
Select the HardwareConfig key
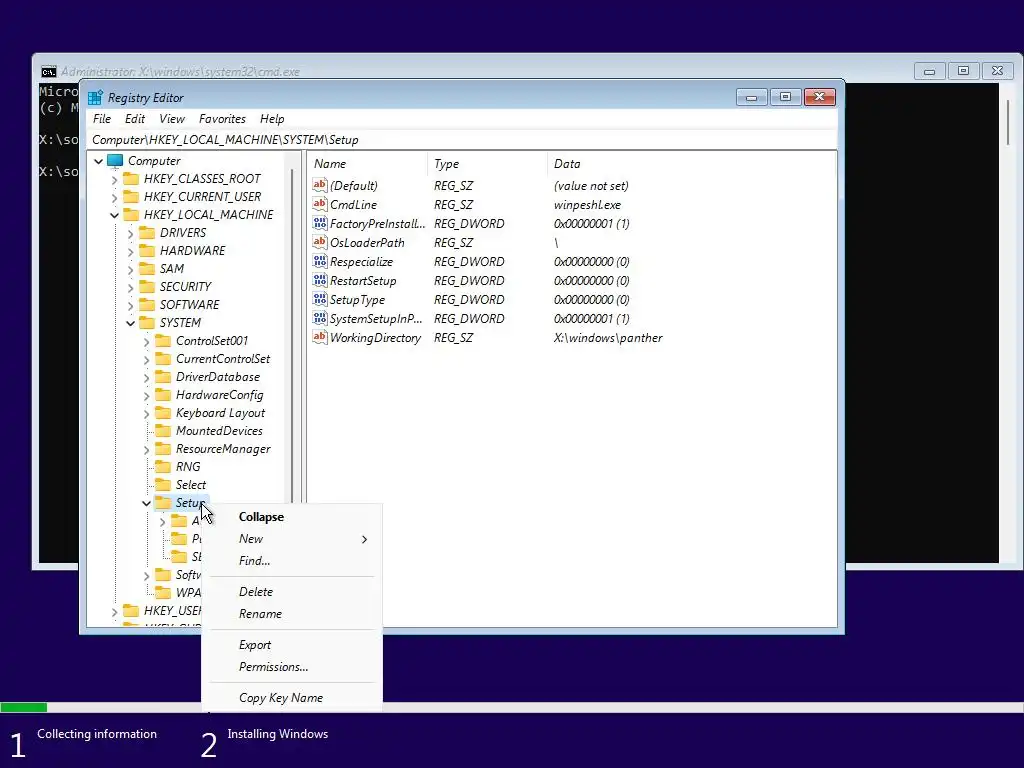[219, 395]
